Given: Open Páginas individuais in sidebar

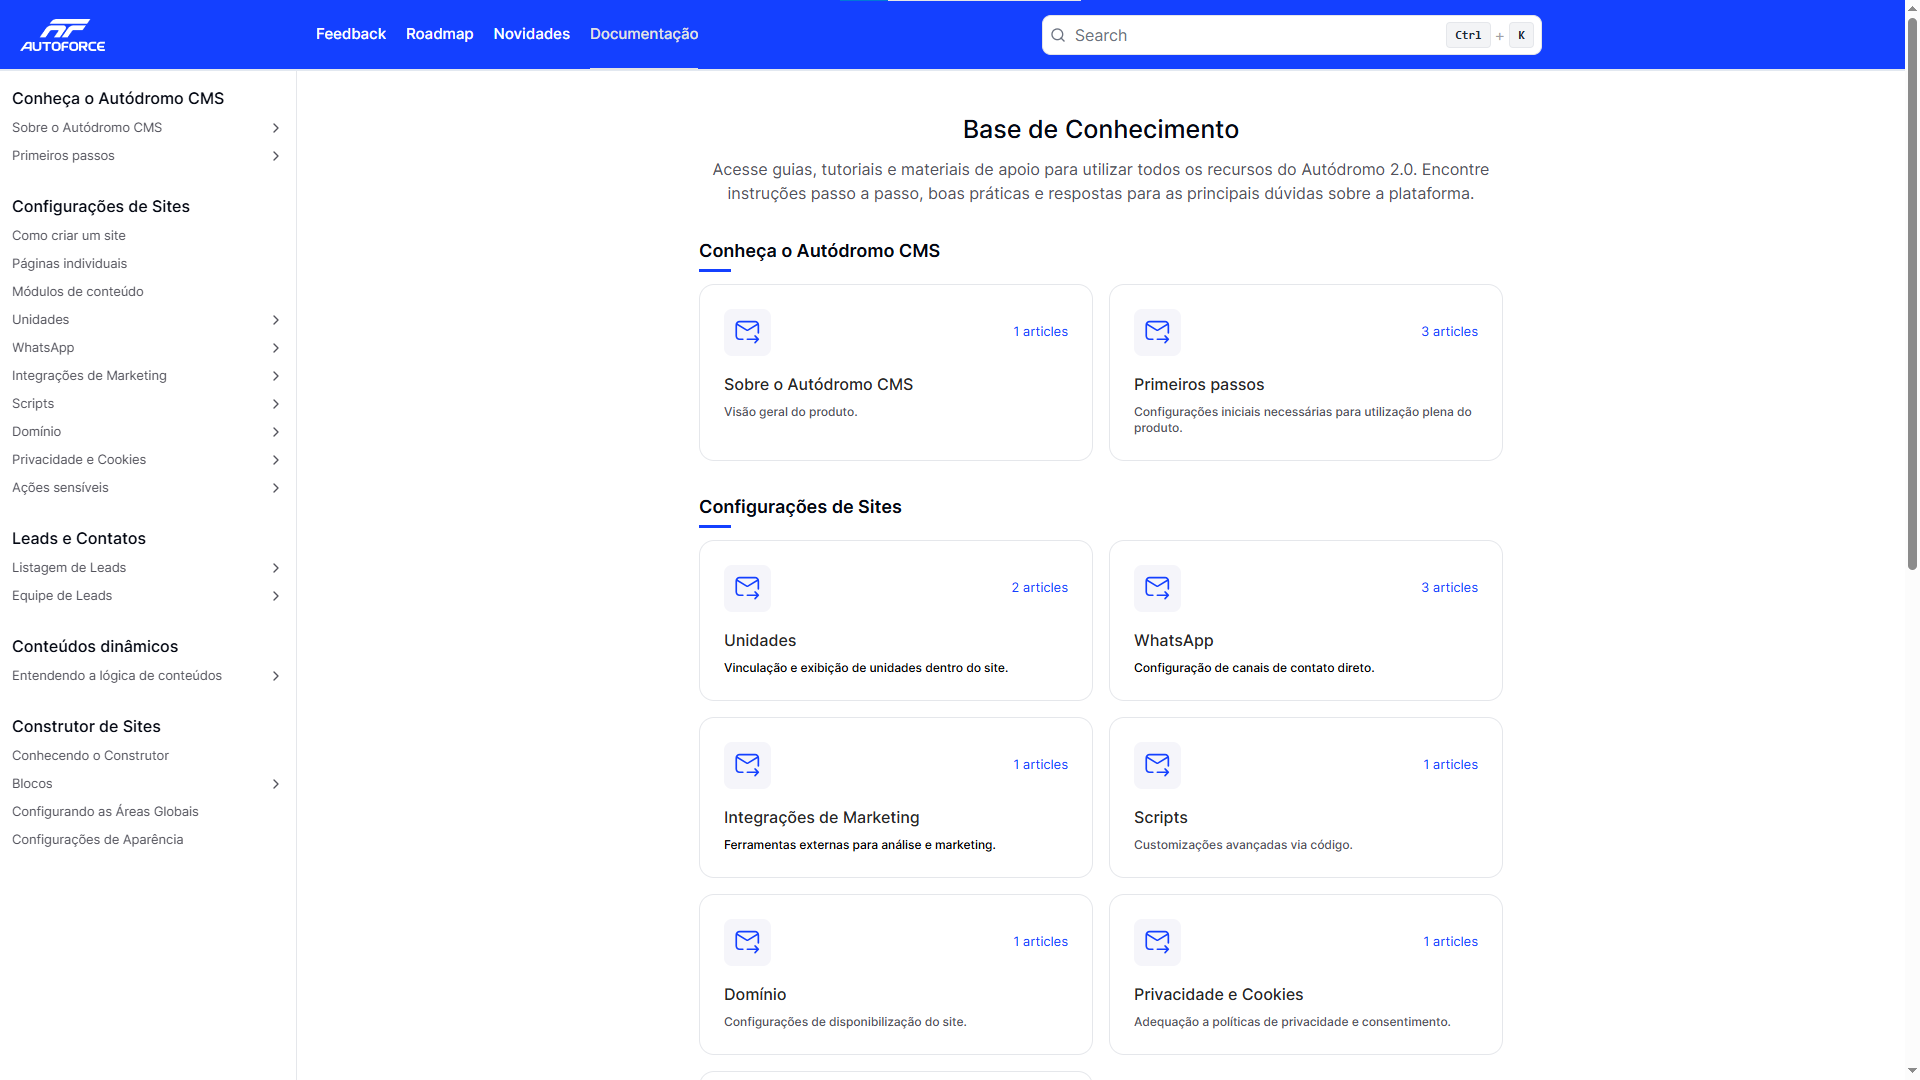Looking at the screenshot, I should pyautogui.click(x=70, y=264).
